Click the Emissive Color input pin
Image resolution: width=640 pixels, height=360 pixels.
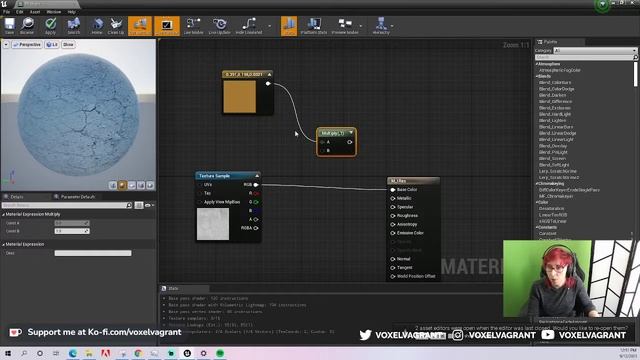click(x=393, y=233)
